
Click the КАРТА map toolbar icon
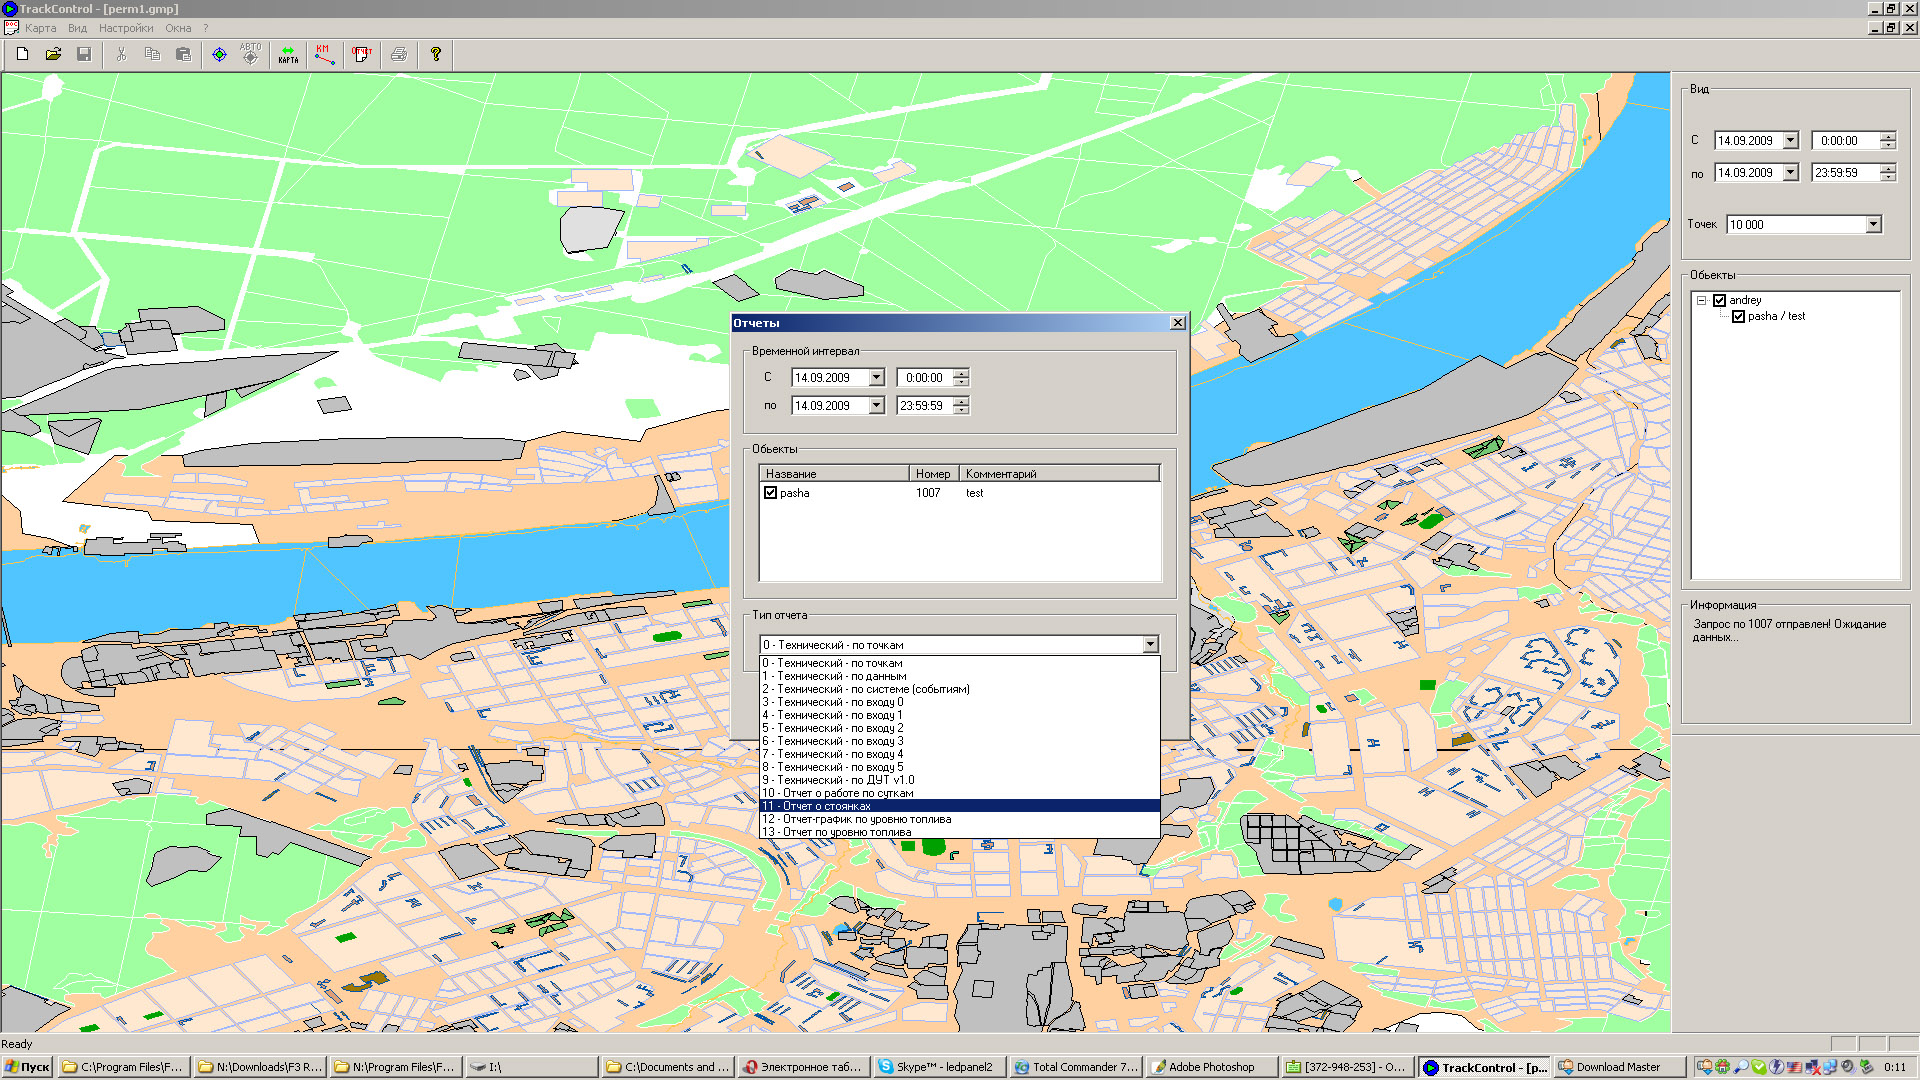point(288,54)
